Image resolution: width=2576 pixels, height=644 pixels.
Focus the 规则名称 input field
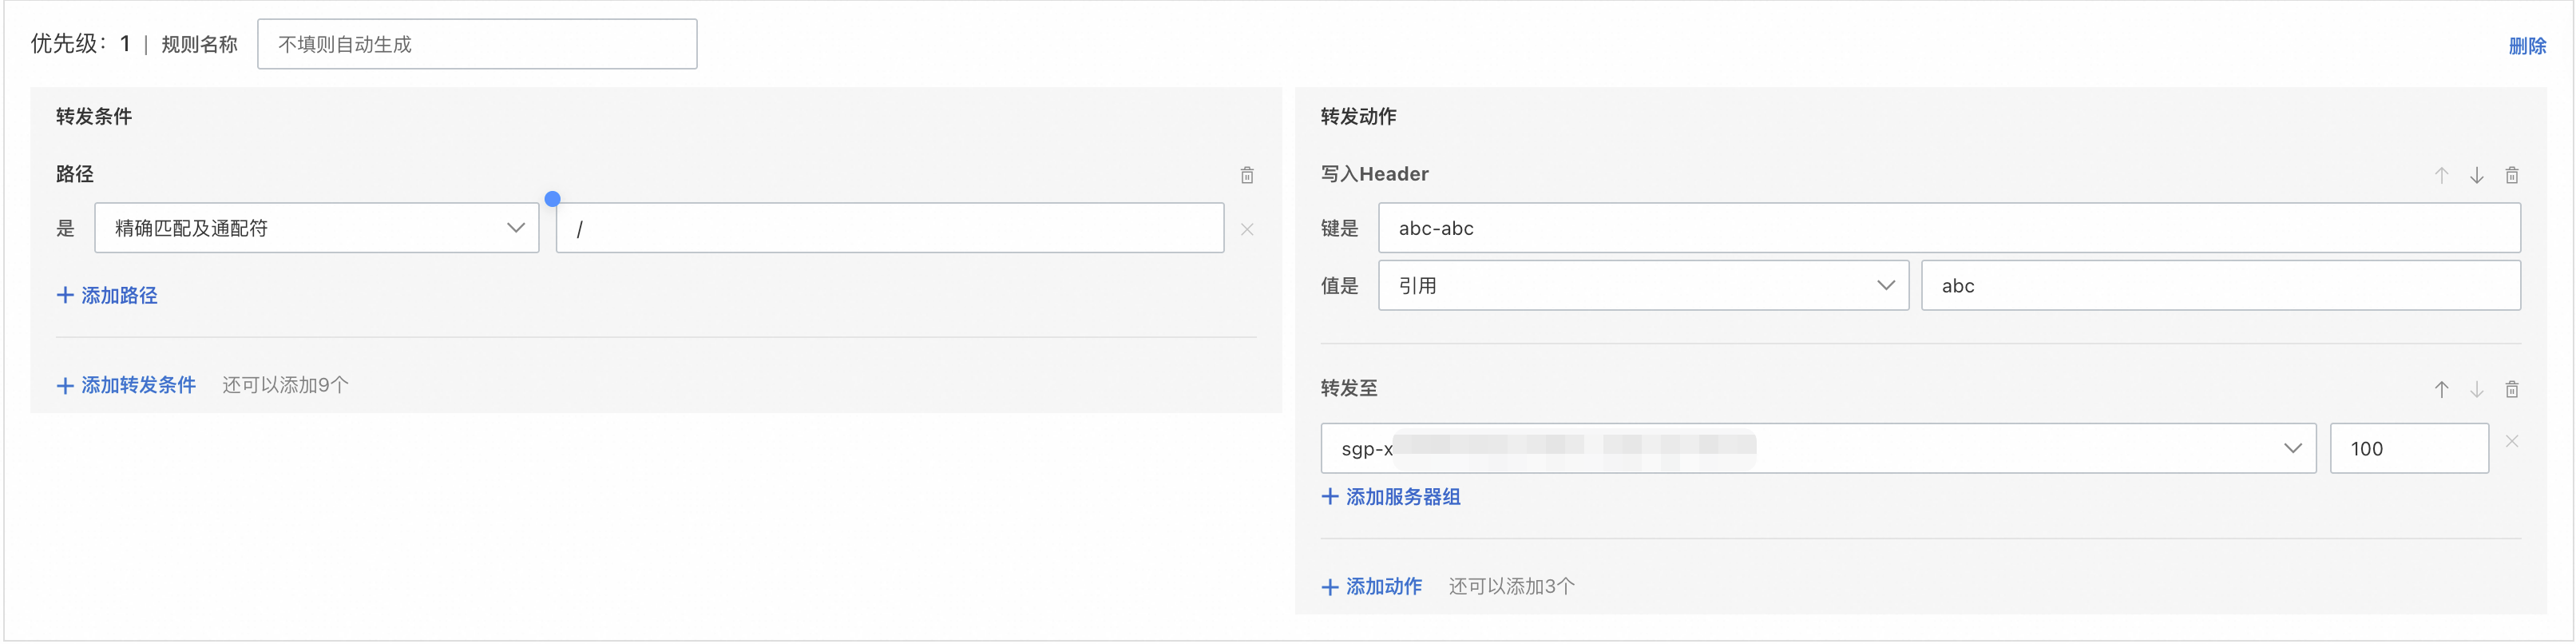[477, 44]
